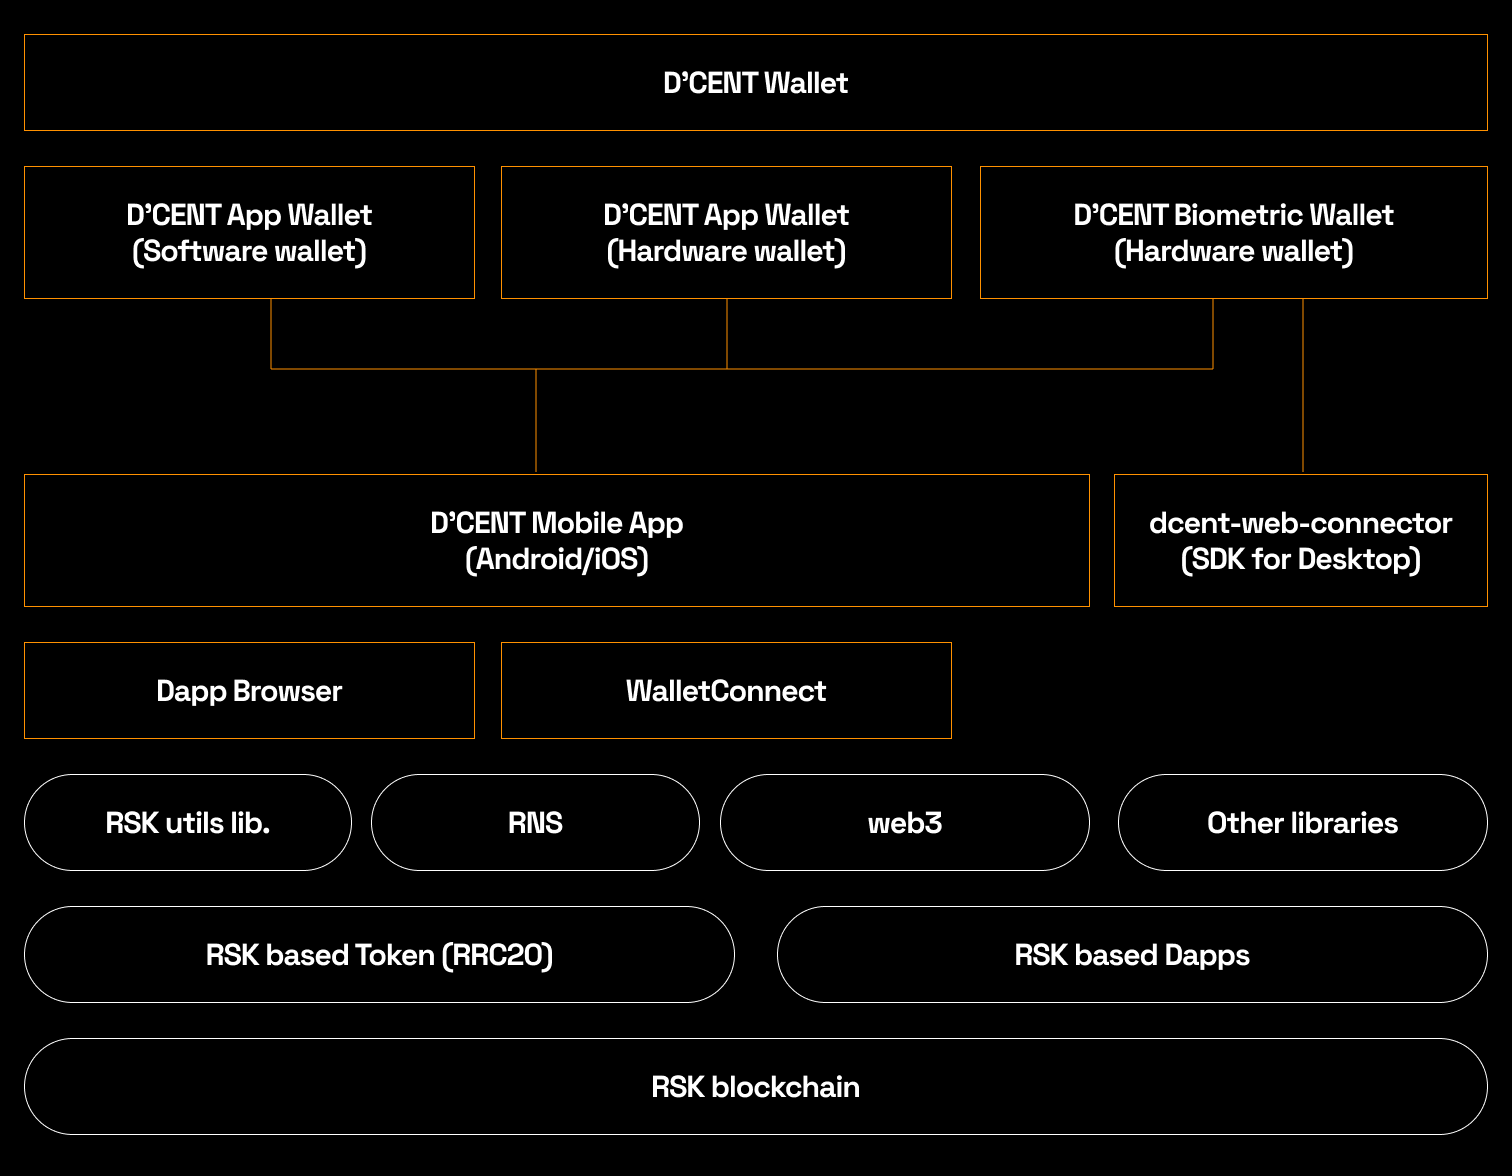Image resolution: width=1512 pixels, height=1176 pixels.
Task: Select the RSK blockchain pill
Action: 756,1087
